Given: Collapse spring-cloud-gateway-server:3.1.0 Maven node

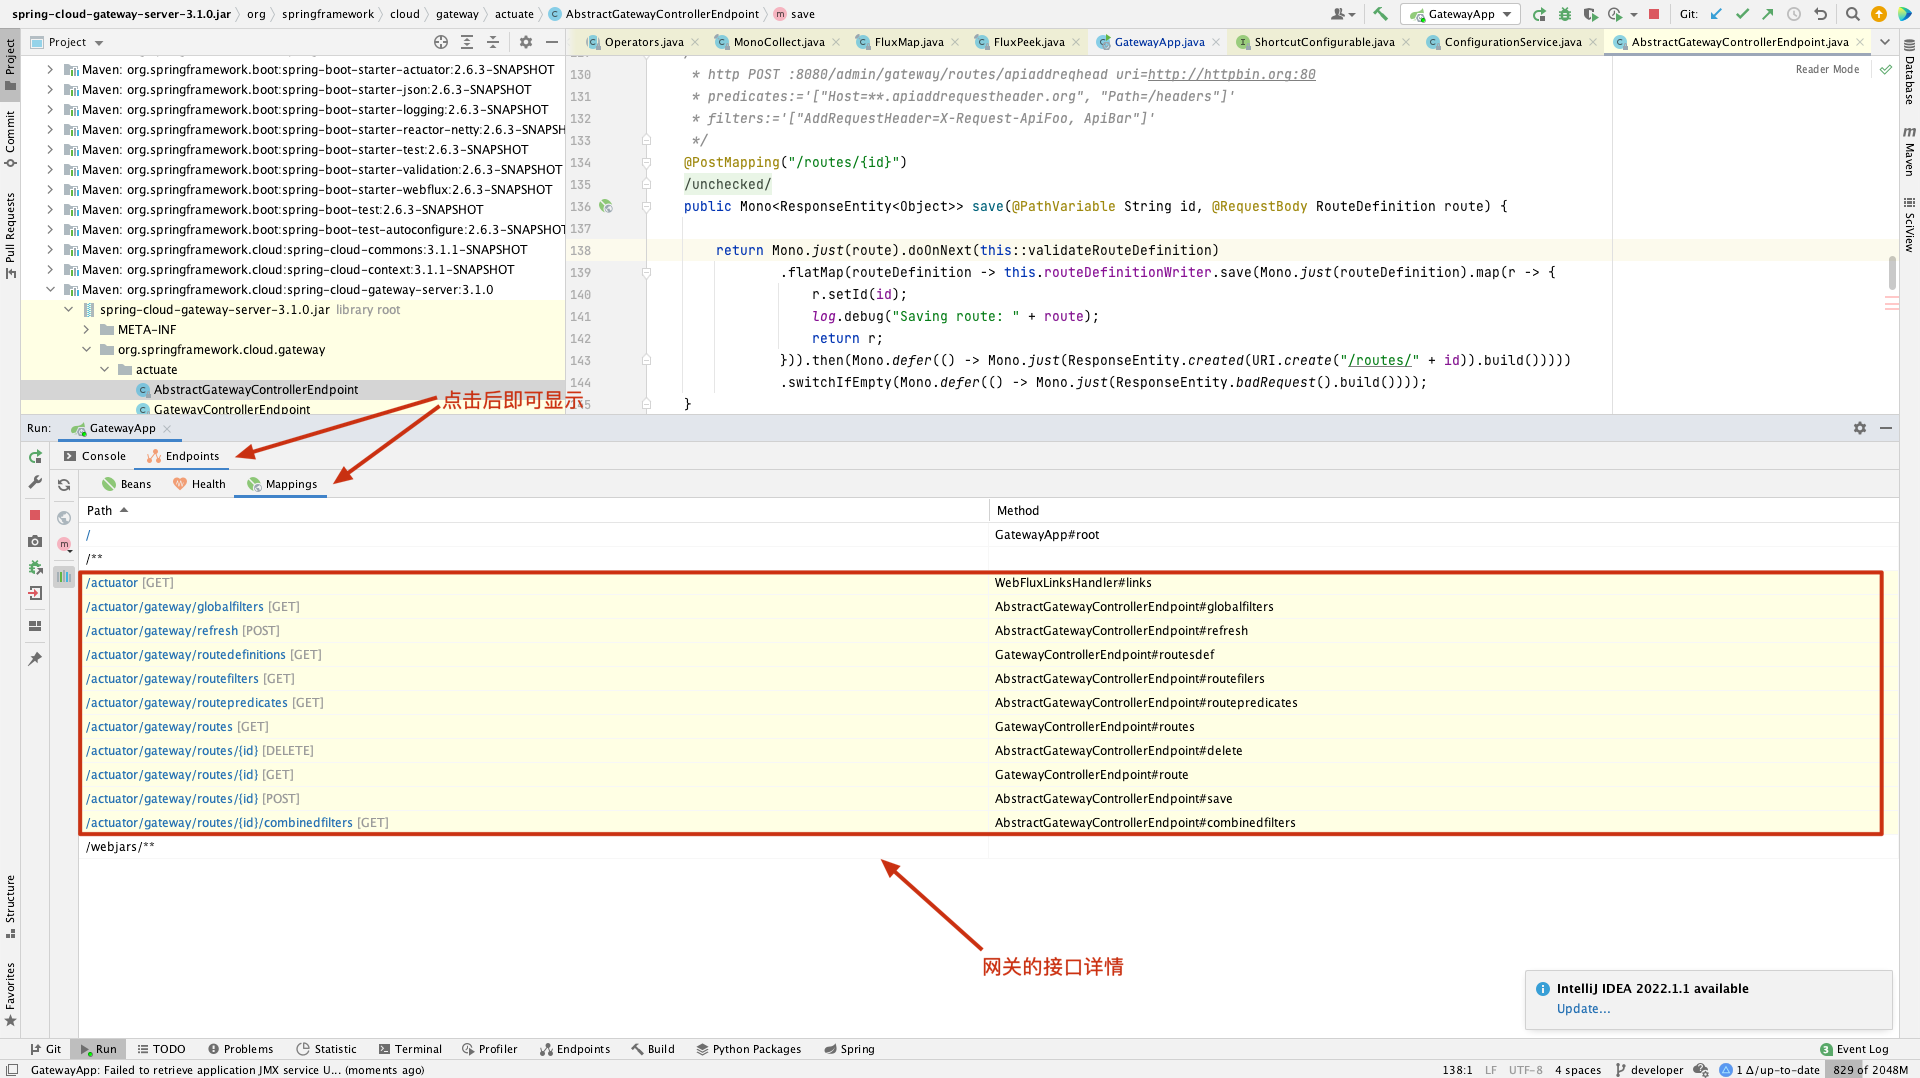Looking at the screenshot, I should (x=50, y=290).
